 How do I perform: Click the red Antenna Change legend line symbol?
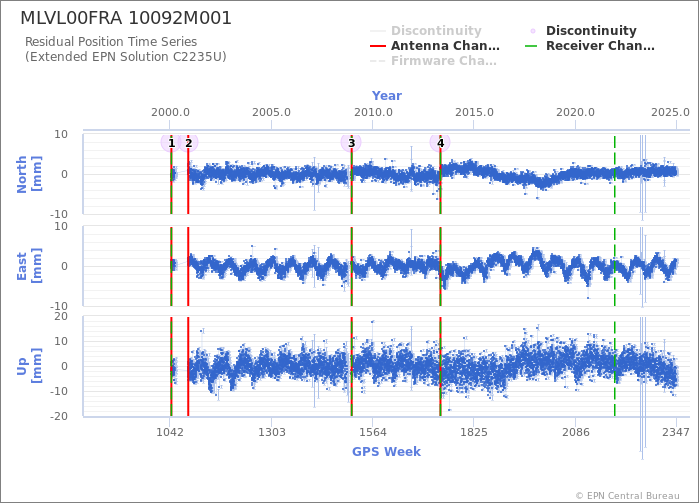point(378,46)
